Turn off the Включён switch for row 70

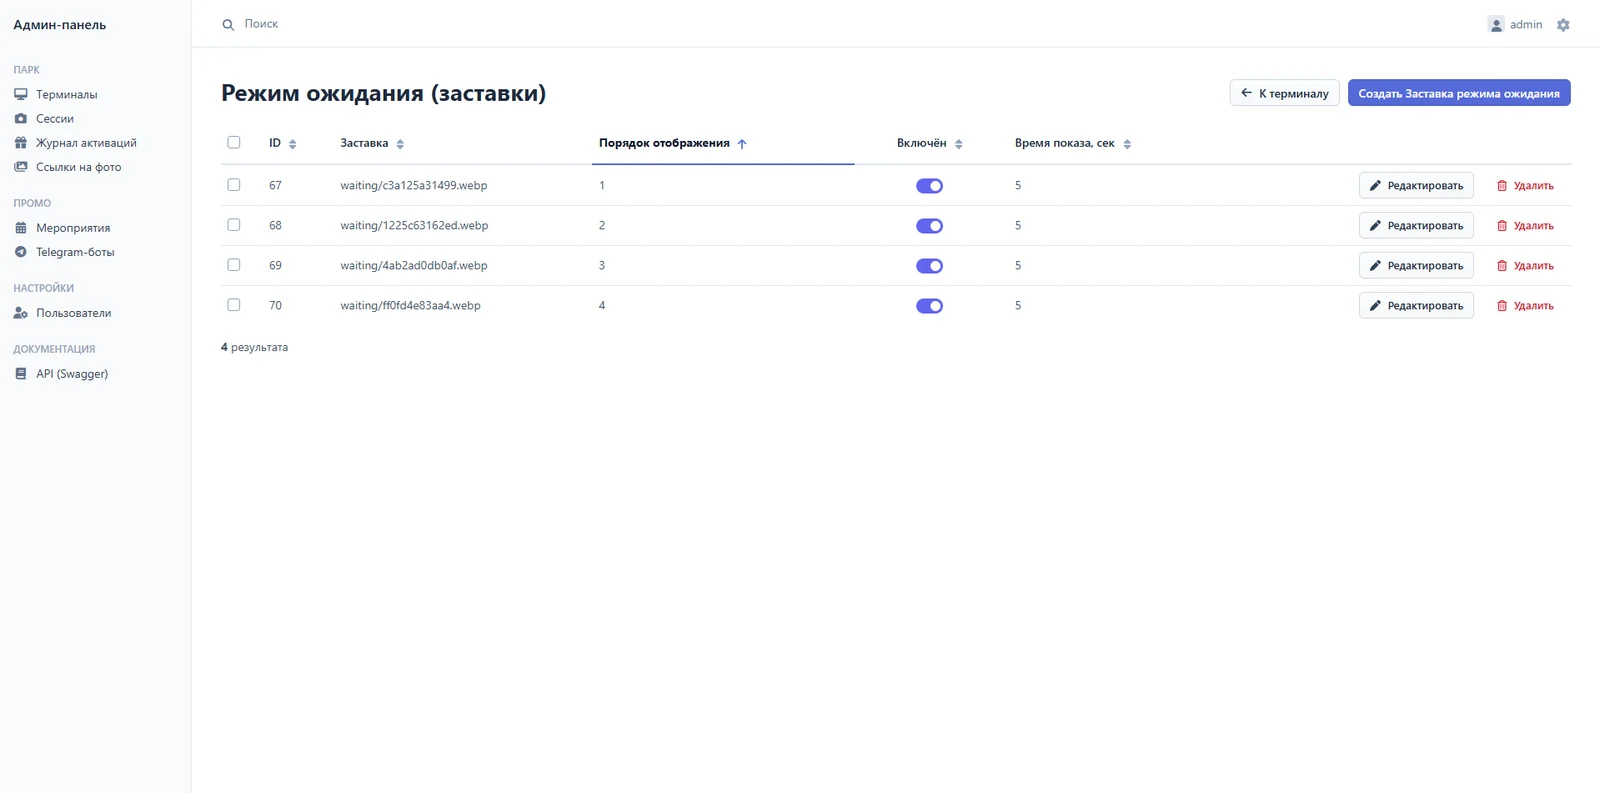[929, 306]
